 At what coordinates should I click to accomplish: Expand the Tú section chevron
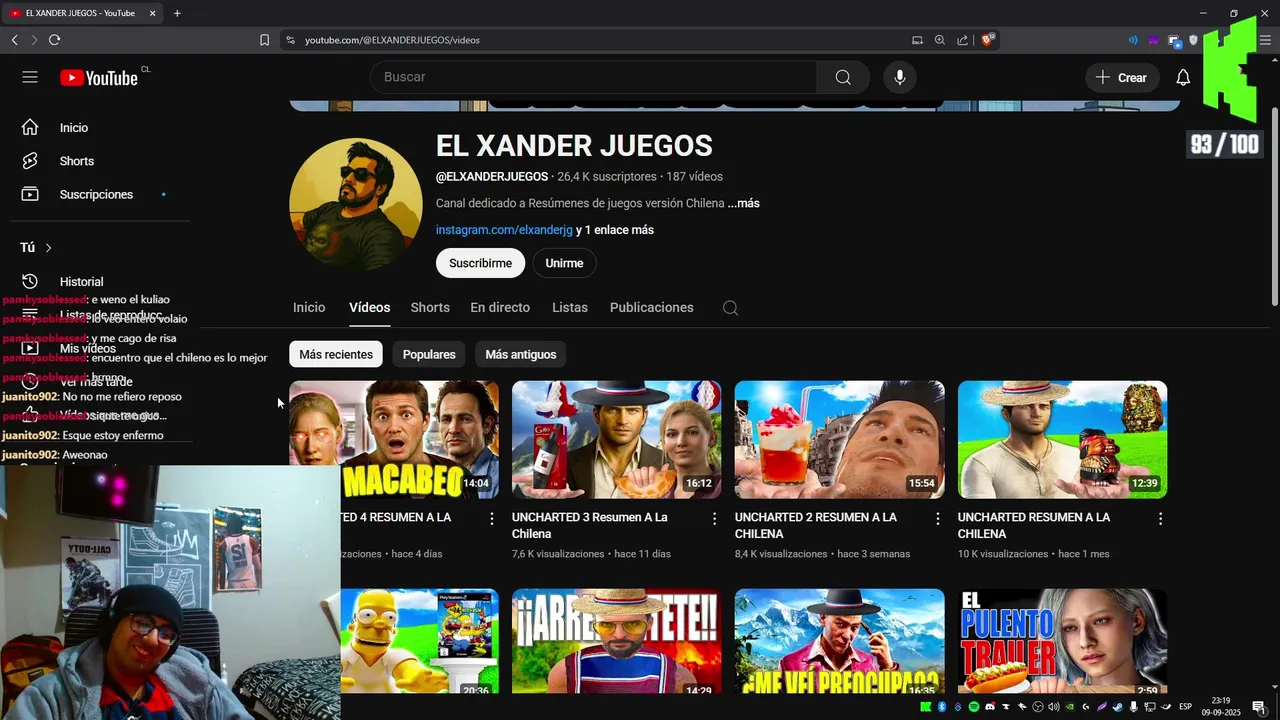point(48,247)
